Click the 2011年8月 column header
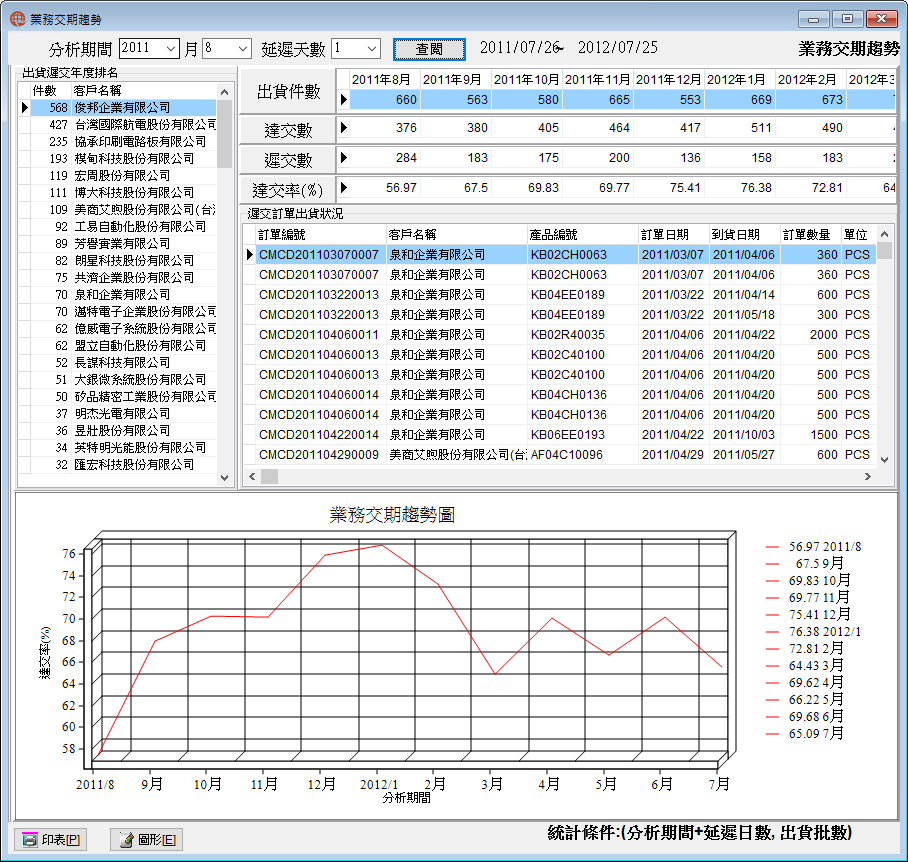Viewport: 908px width, 862px height. pyautogui.click(x=385, y=79)
